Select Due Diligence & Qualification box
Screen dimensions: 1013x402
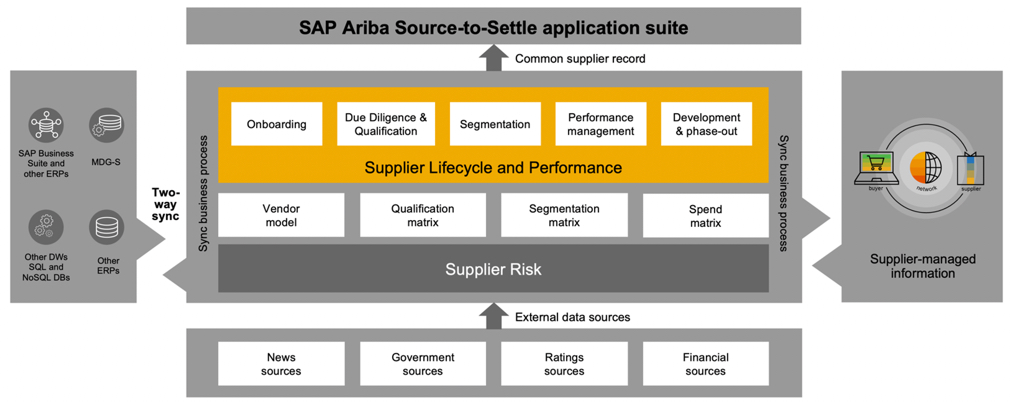[386, 124]
